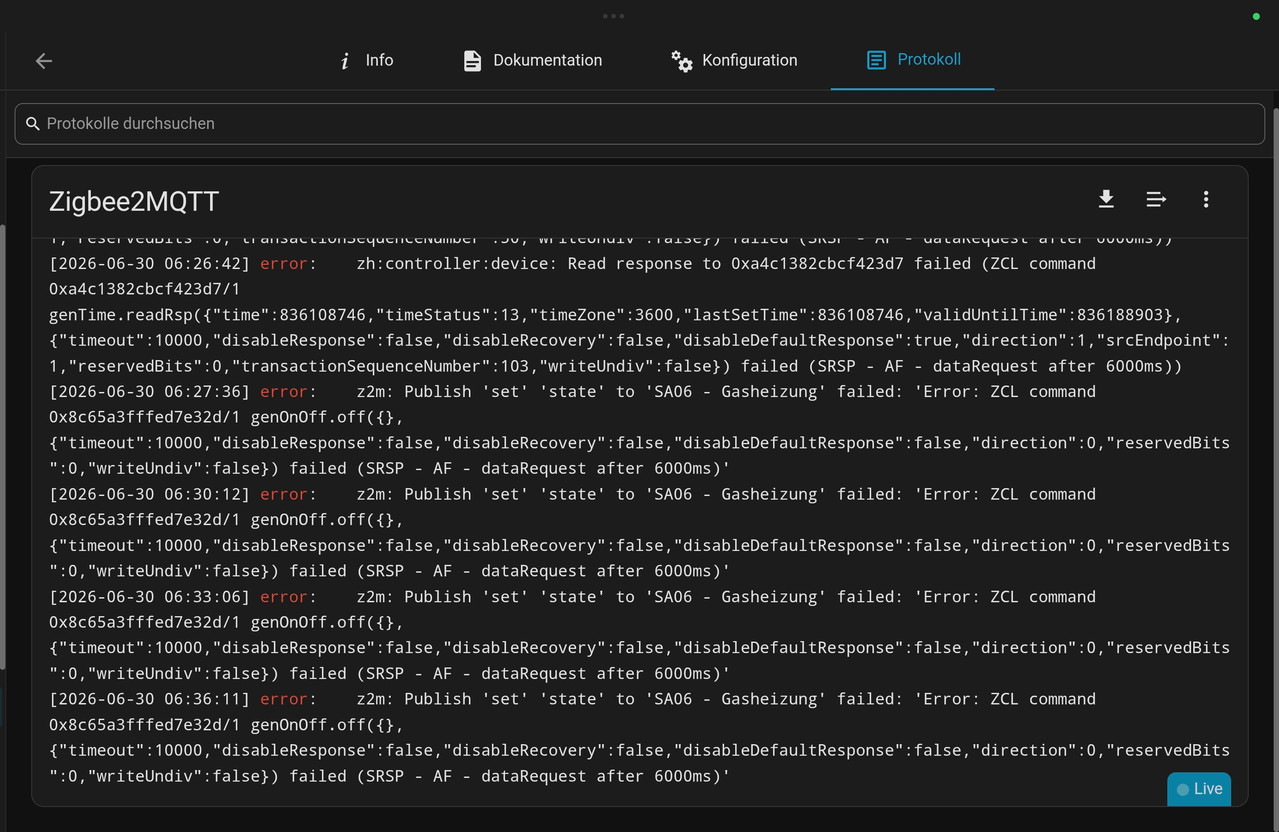This screenshot has width=1279, height=832.
Task: Click timestamp [2026-06-30 06:27:36]
Action: pyautogui.click(x=150, y=392)
